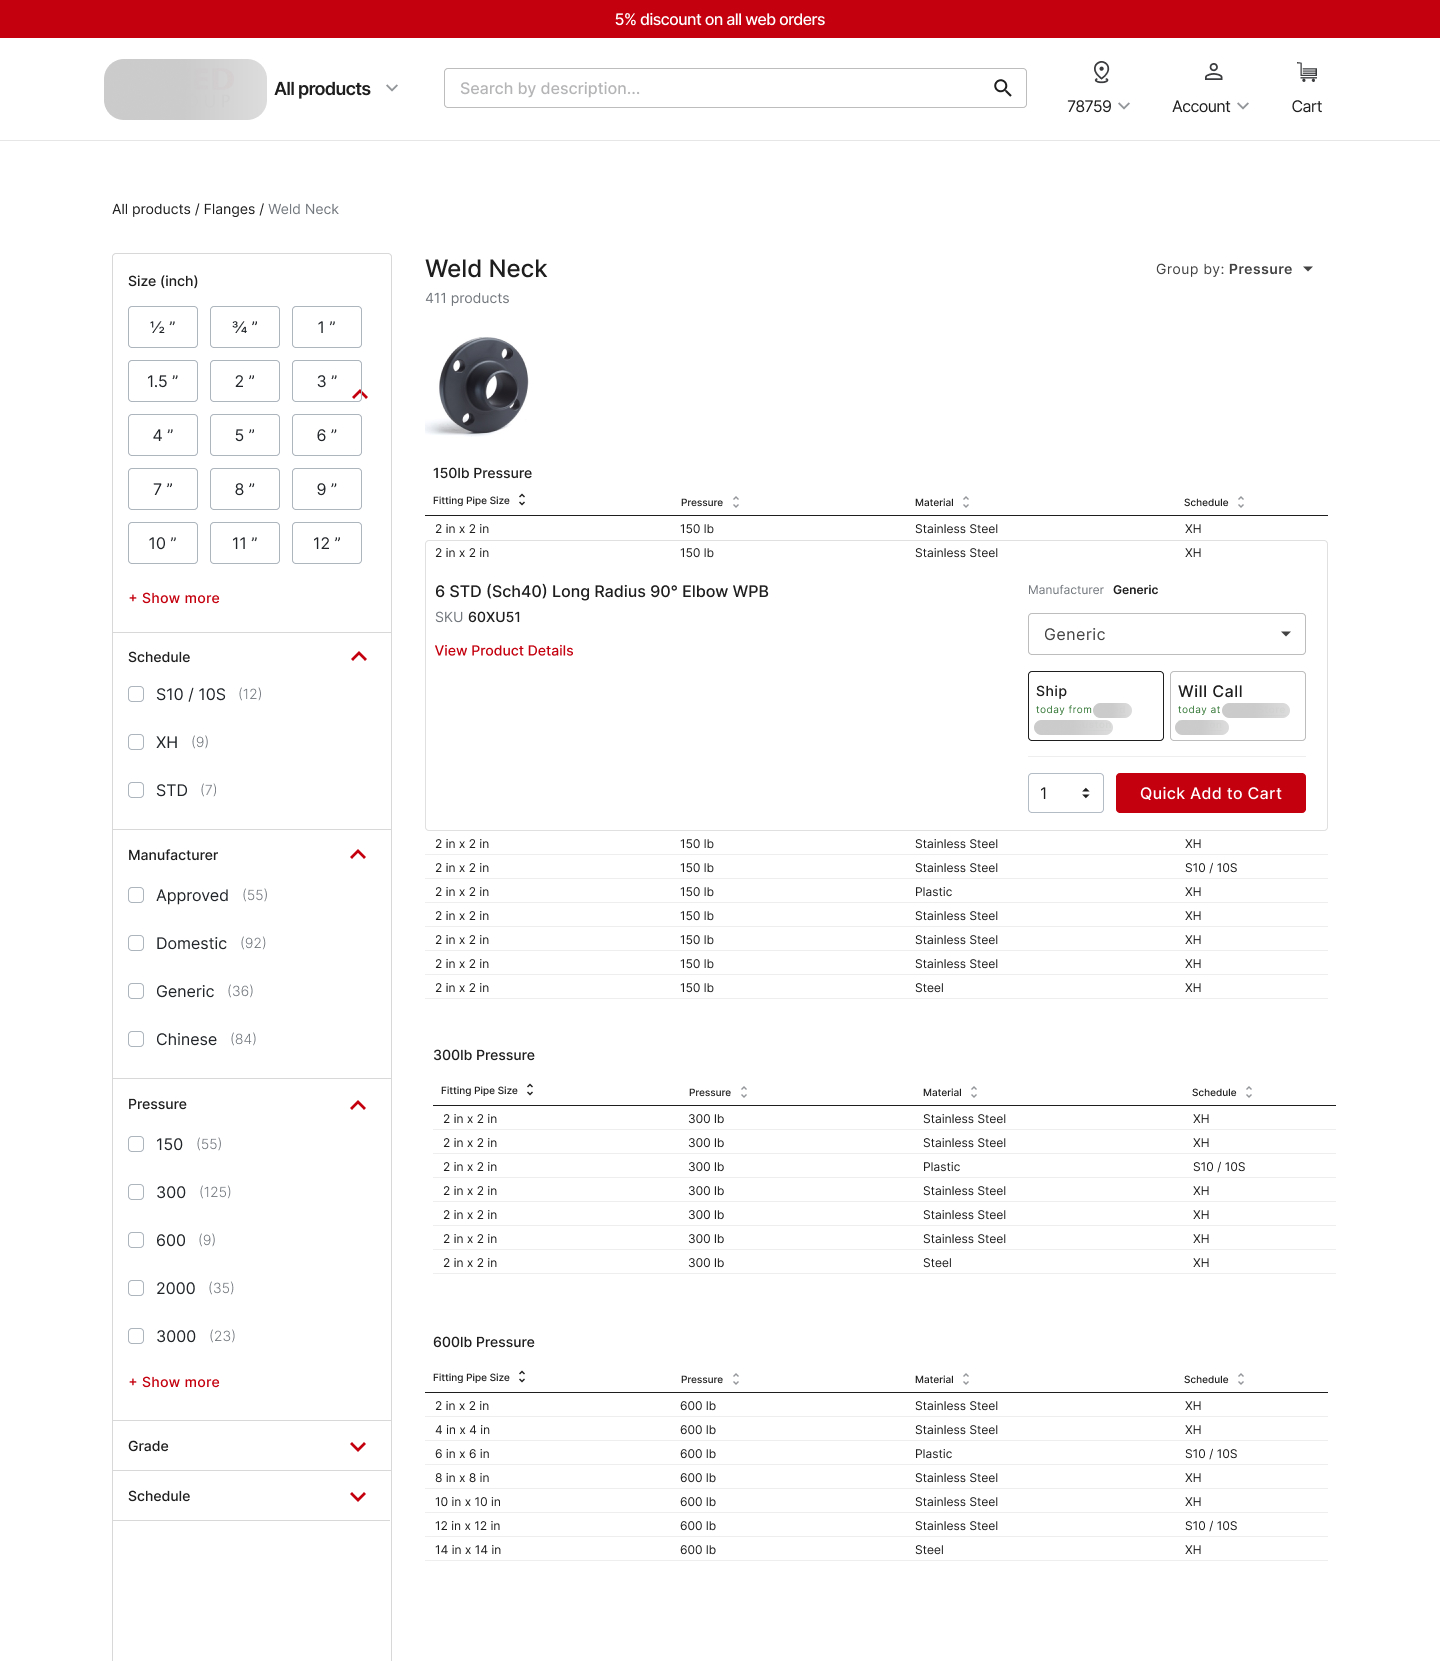Expand the bottom Schedule filter section
The image size is (1440, 1661).
[x=358, y=1497]
